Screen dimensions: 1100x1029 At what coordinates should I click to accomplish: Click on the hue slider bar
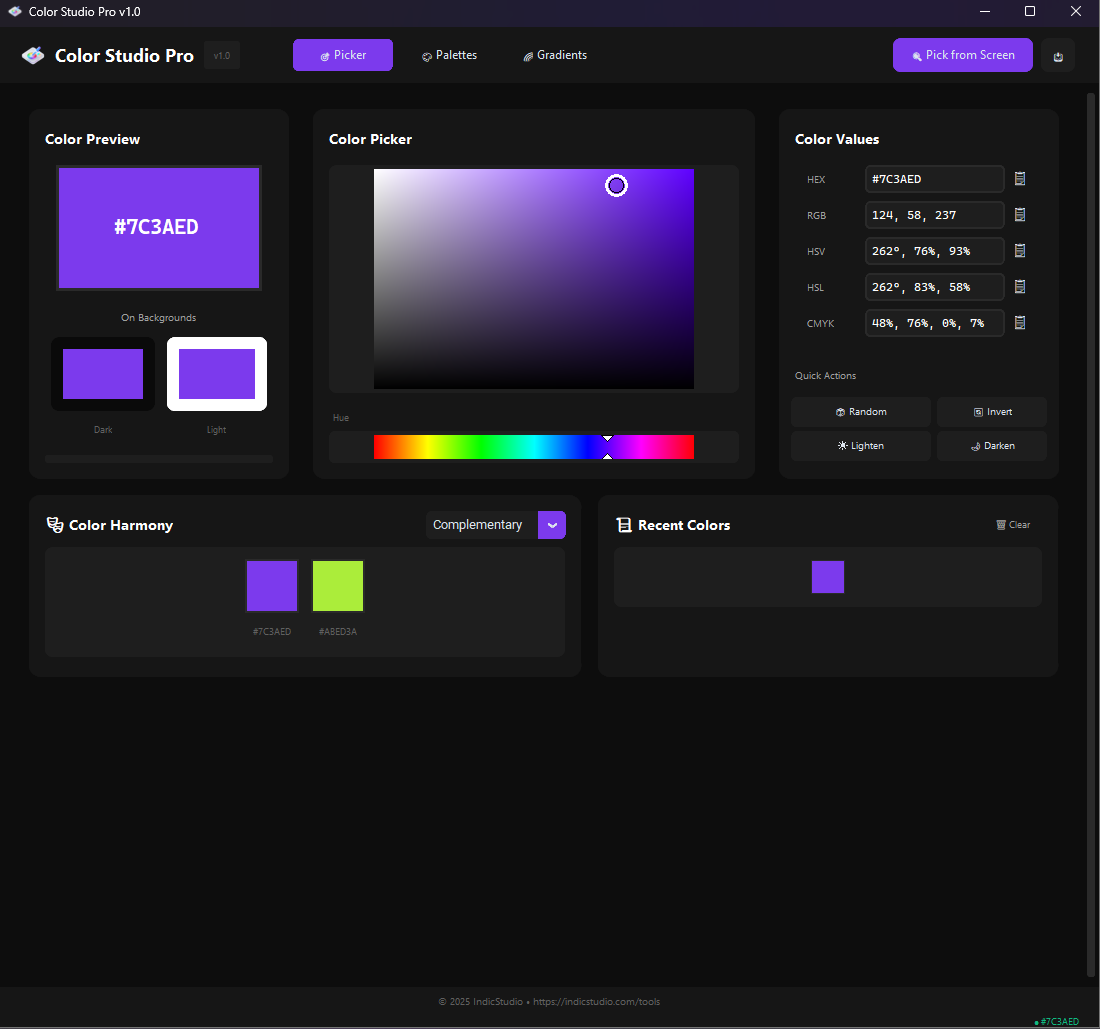pos(534,447)
